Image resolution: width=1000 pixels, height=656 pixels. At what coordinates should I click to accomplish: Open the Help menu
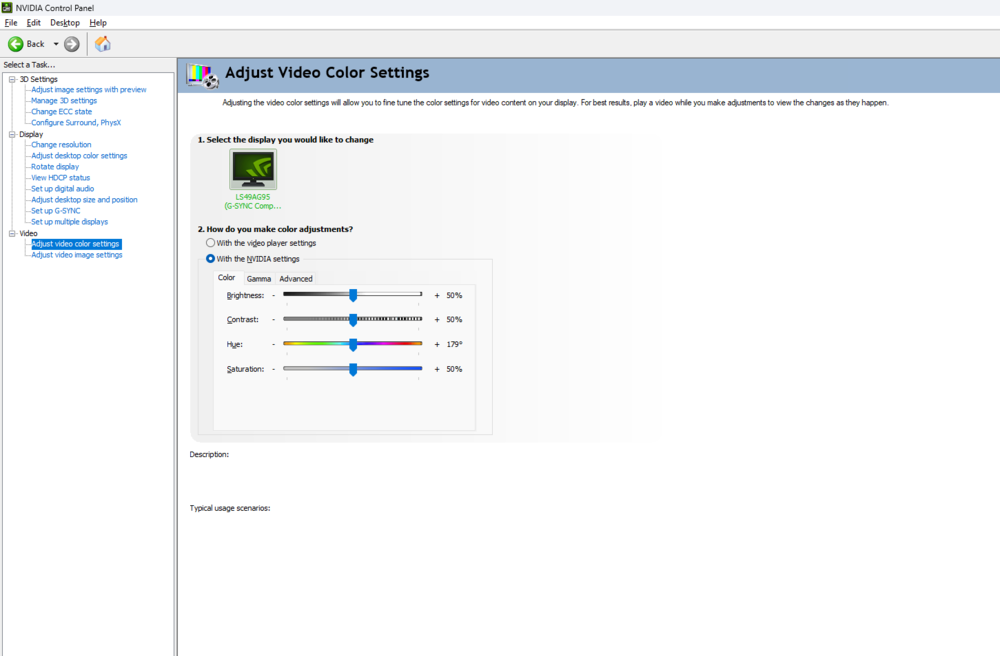click(98, 22)
